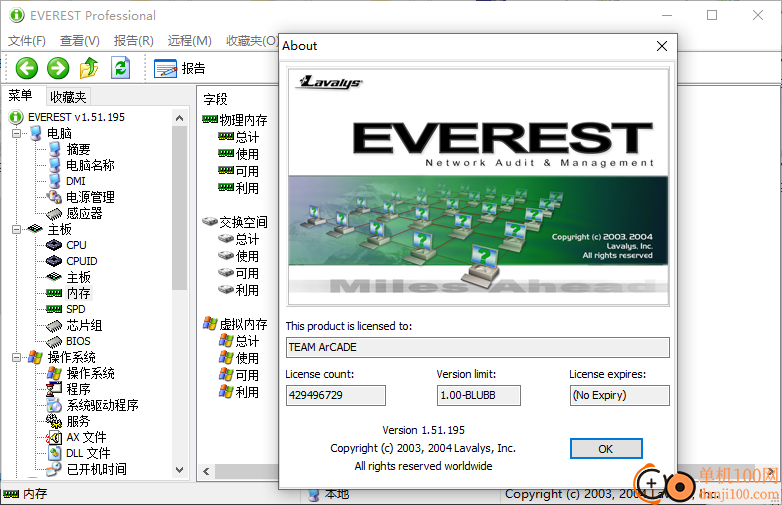This screenshot has width=782, height=505.
Task: Select 可用 under 物理内存
Action: (239, 171)
